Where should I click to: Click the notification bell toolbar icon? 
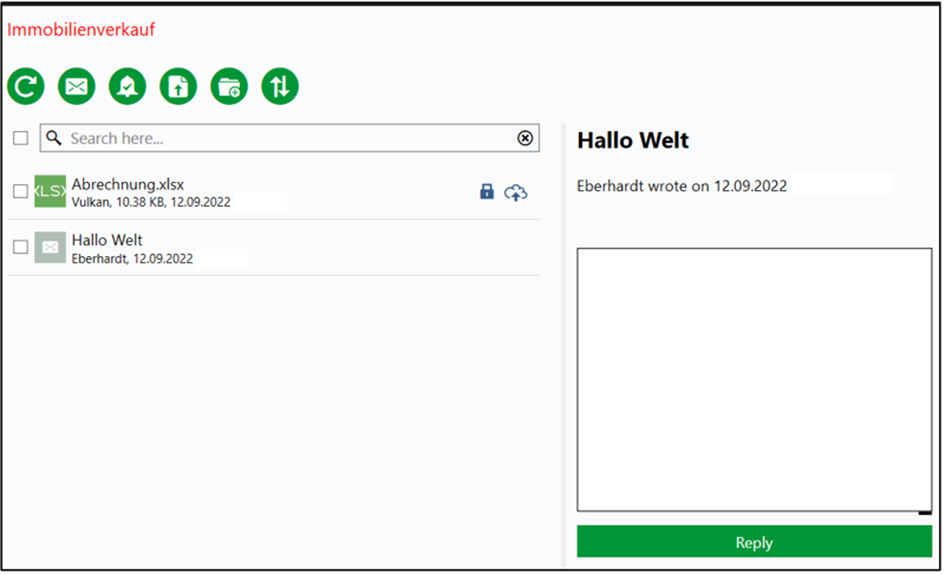click(127, 86)
